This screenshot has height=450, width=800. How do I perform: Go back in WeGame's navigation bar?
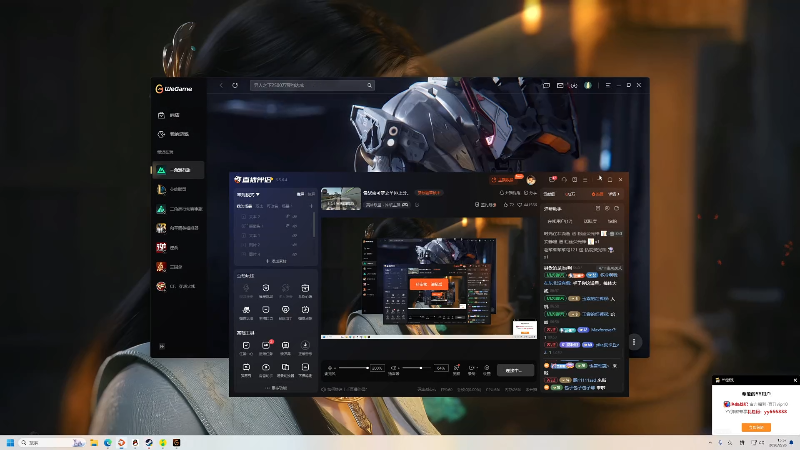[221, 85]
